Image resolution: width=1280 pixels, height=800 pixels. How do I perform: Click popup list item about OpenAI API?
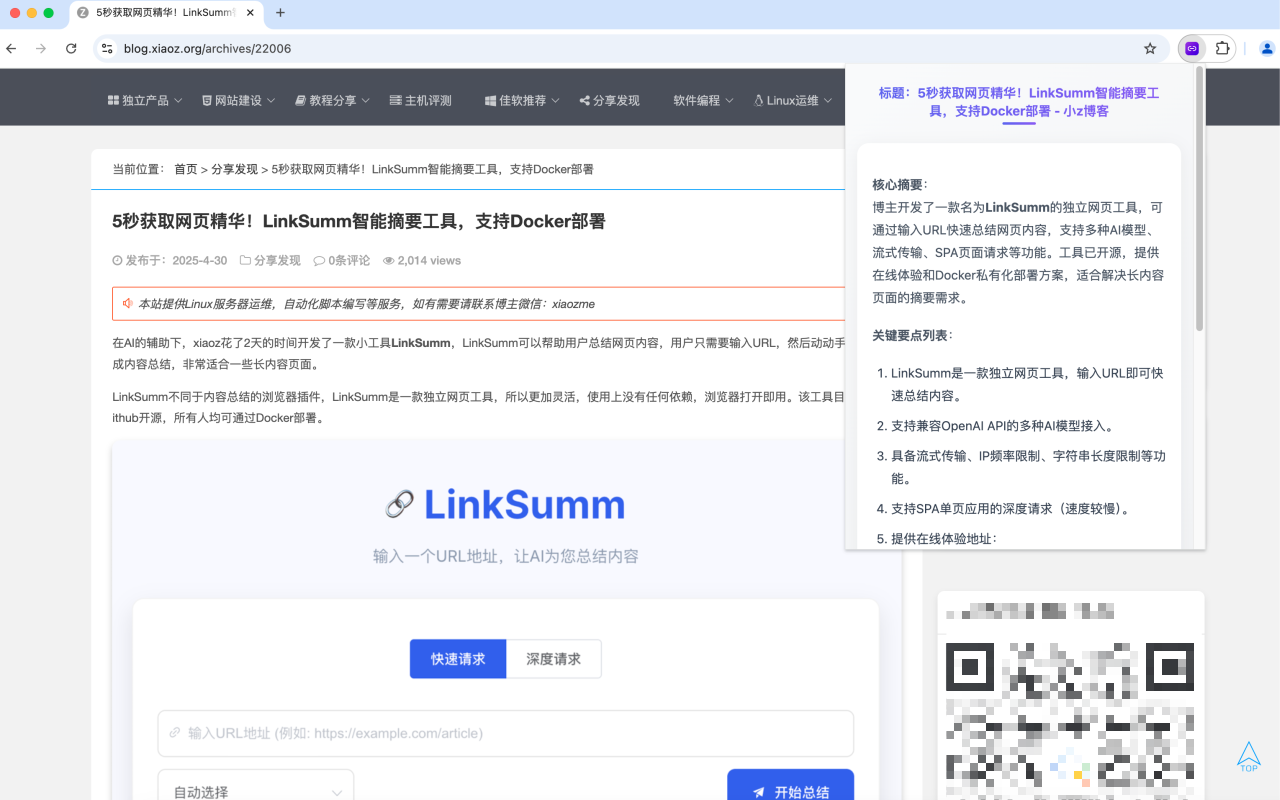click(x=1002, y=426)
